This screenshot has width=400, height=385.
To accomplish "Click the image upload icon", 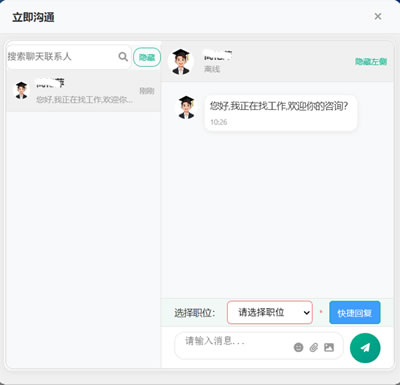I will (x=329, y=347).
